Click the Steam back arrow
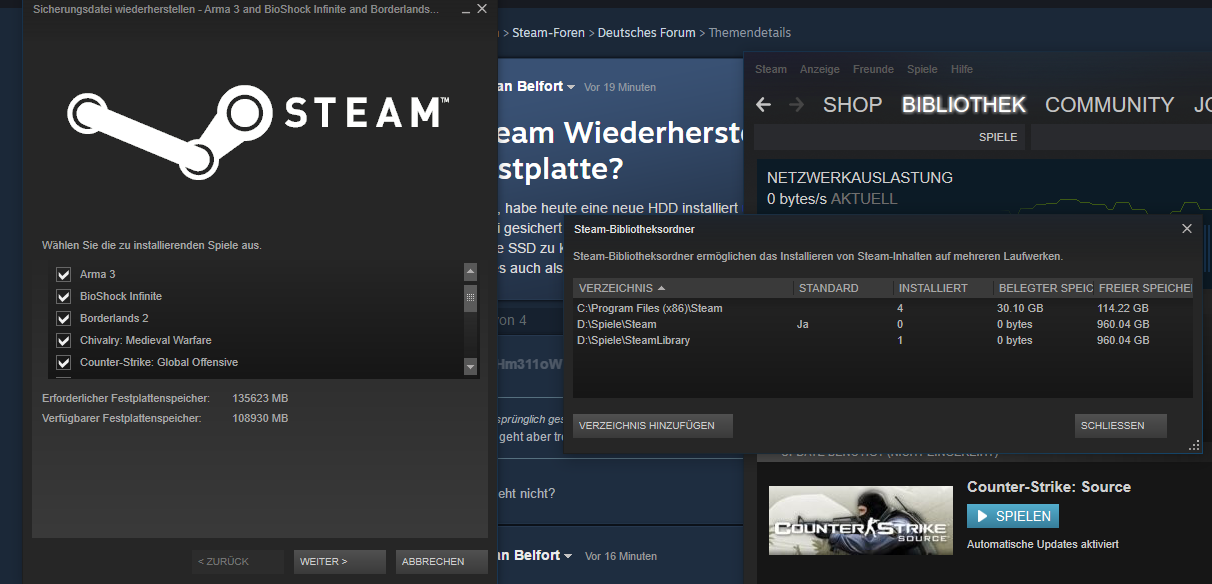This screenshot has width=1212, height=584. click(764, 105)
